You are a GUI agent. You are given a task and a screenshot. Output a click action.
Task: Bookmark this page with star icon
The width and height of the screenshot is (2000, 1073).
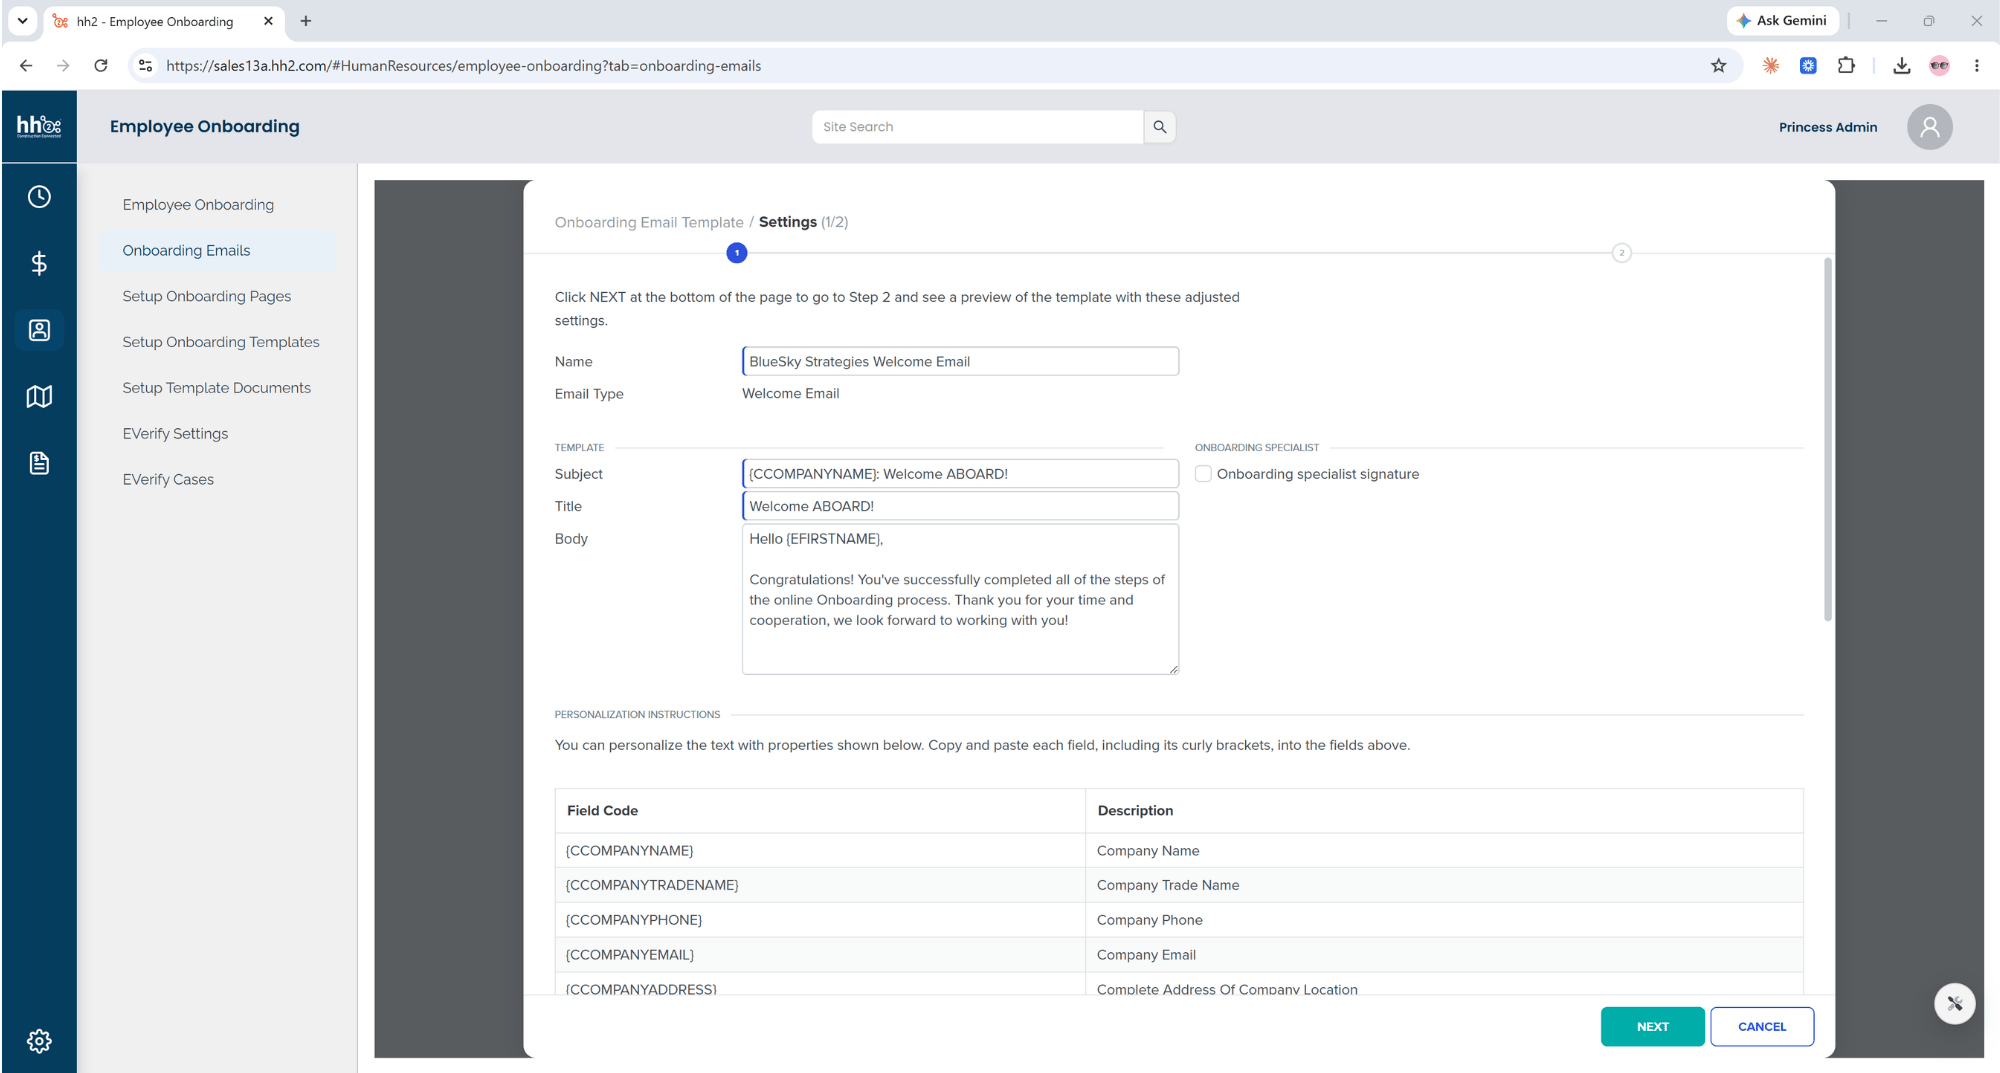point(1718,66)
